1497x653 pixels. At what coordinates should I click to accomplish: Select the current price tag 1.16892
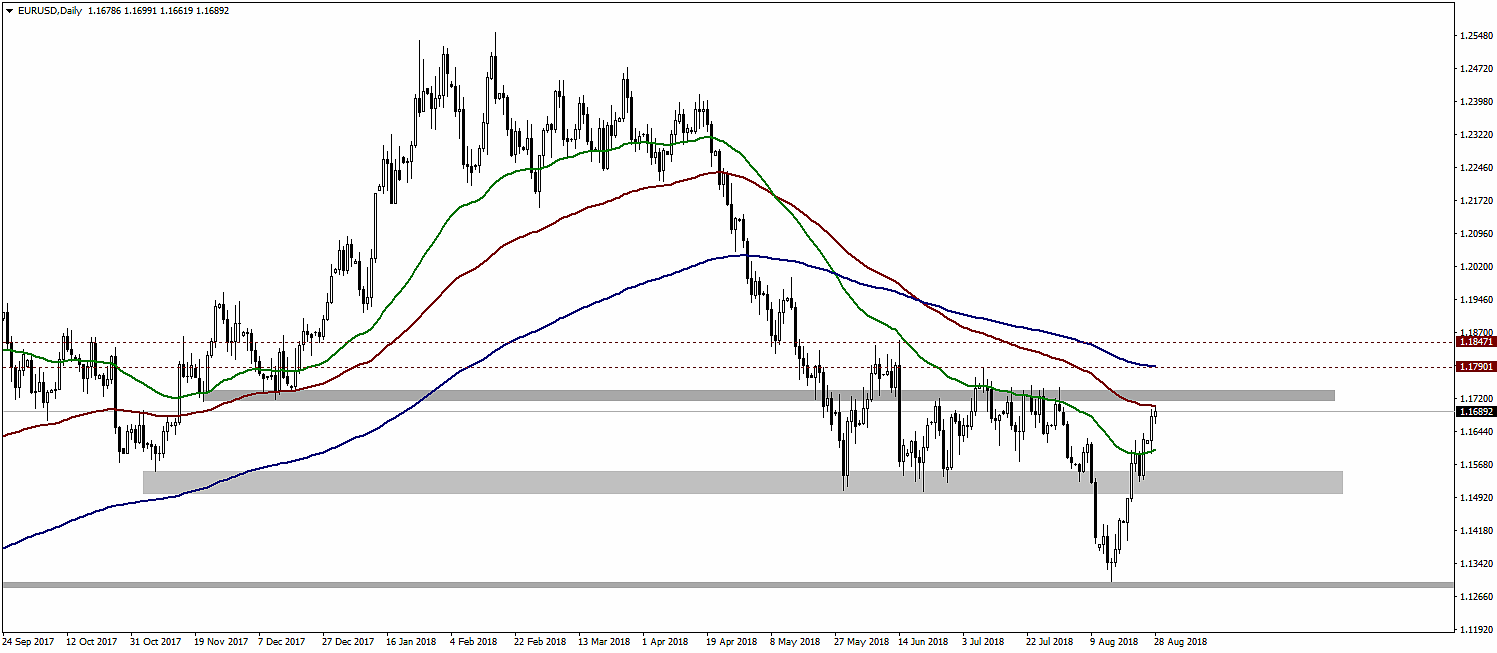[1476, 411]
